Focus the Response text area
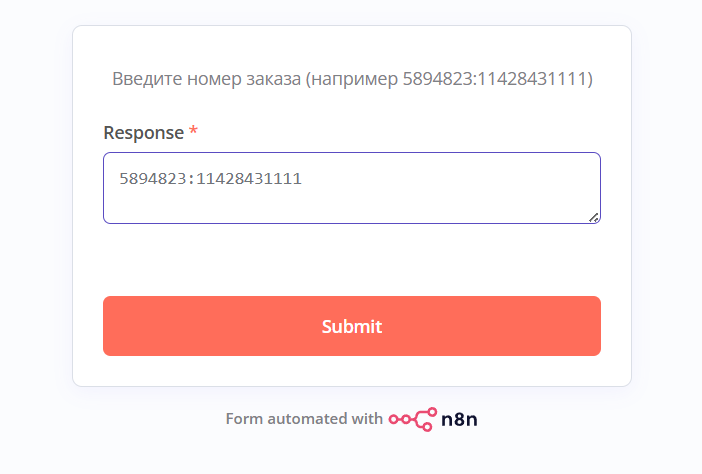702x474 pixels. (x=352, y=188)
